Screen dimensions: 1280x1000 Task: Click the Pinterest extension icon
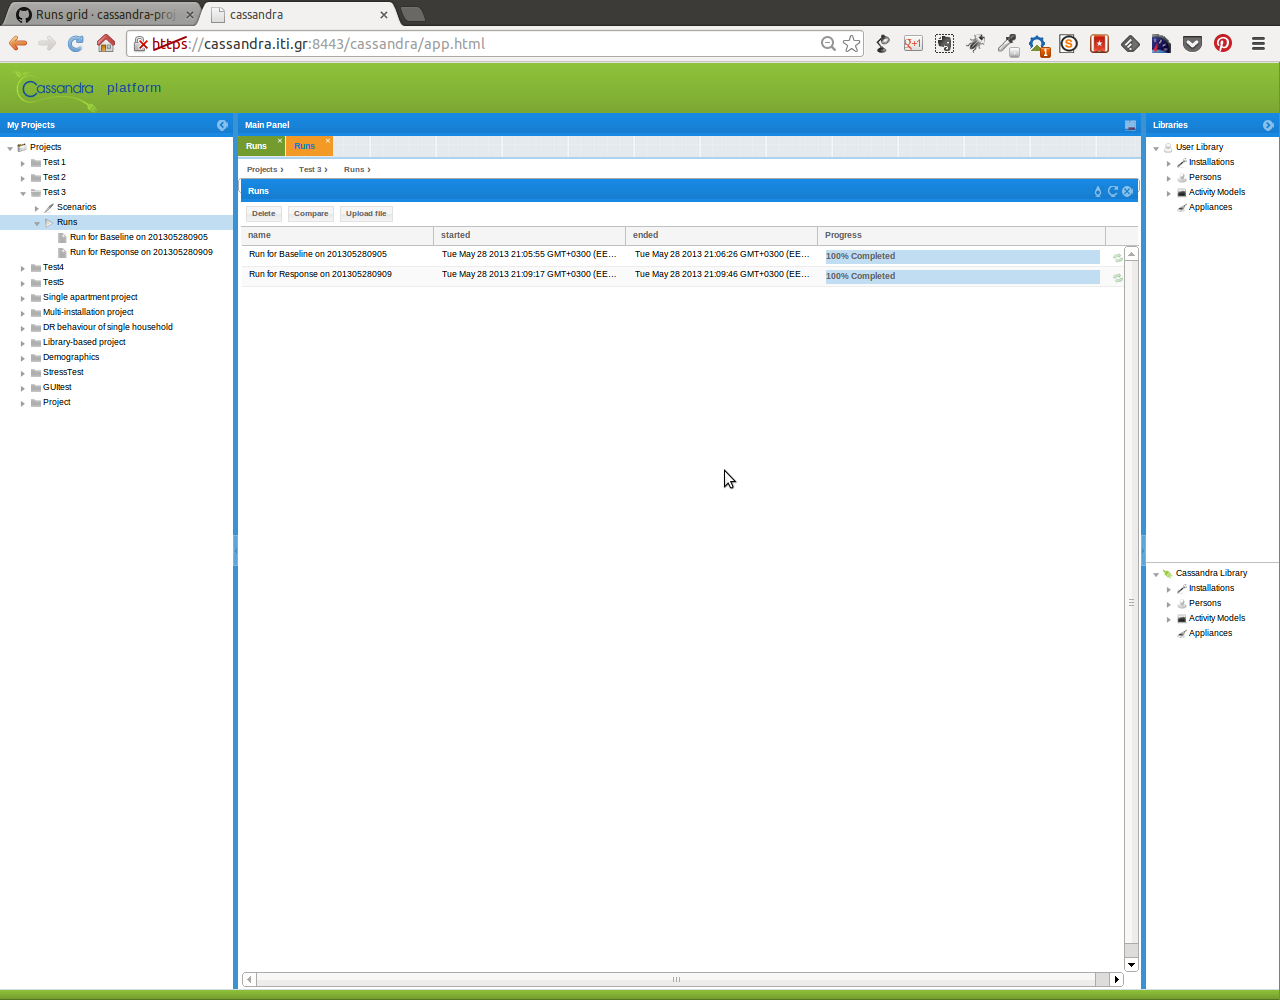tap(1223, 43)
